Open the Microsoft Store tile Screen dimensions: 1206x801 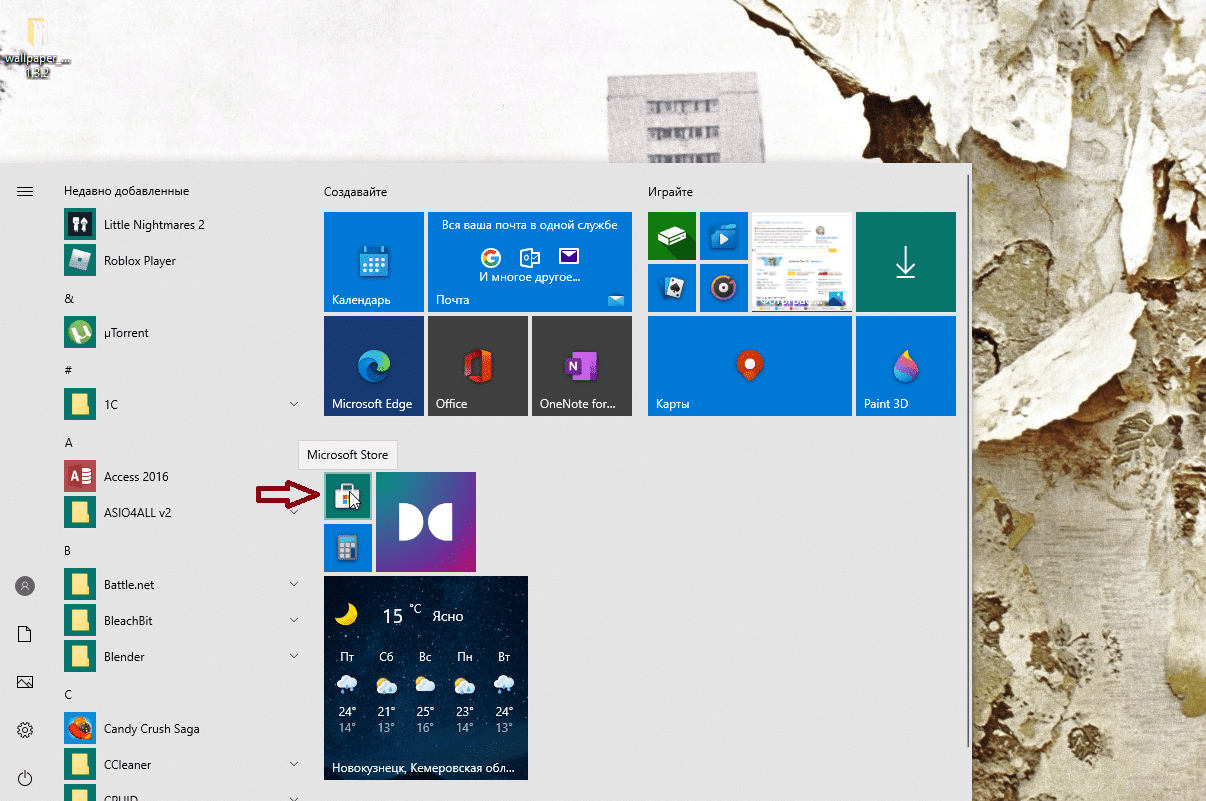[x=347, y=496]
